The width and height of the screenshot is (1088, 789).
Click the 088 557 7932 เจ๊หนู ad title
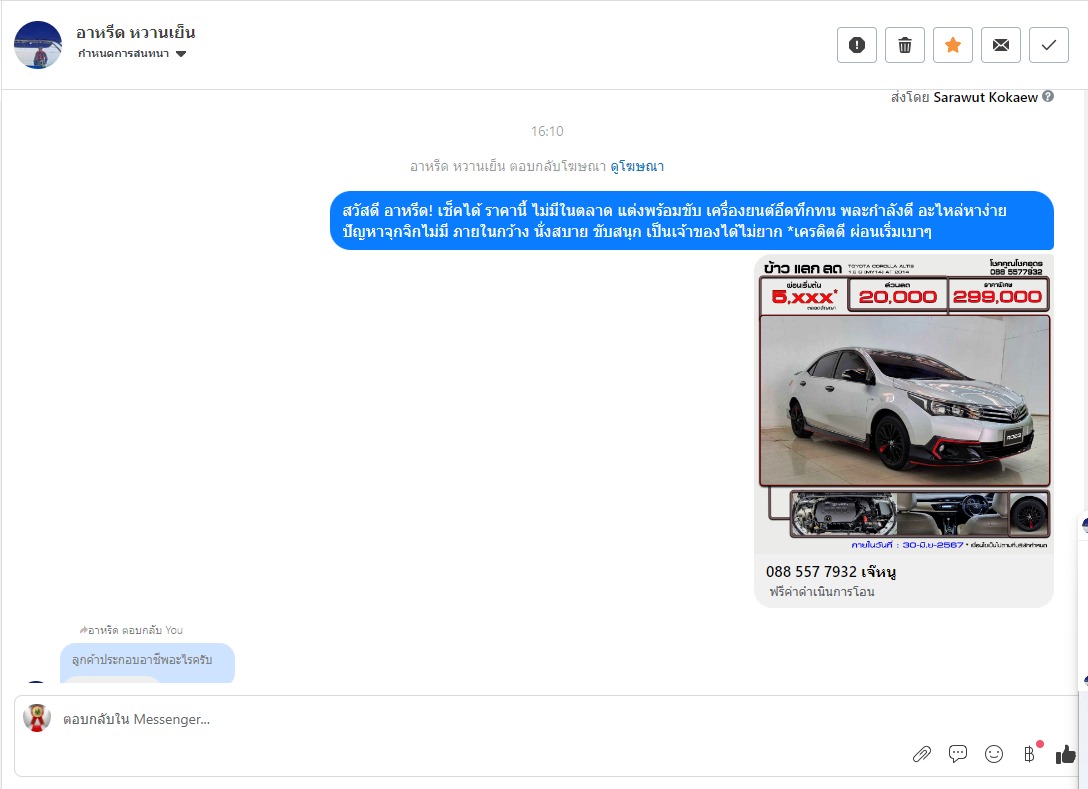click(831, 572)
